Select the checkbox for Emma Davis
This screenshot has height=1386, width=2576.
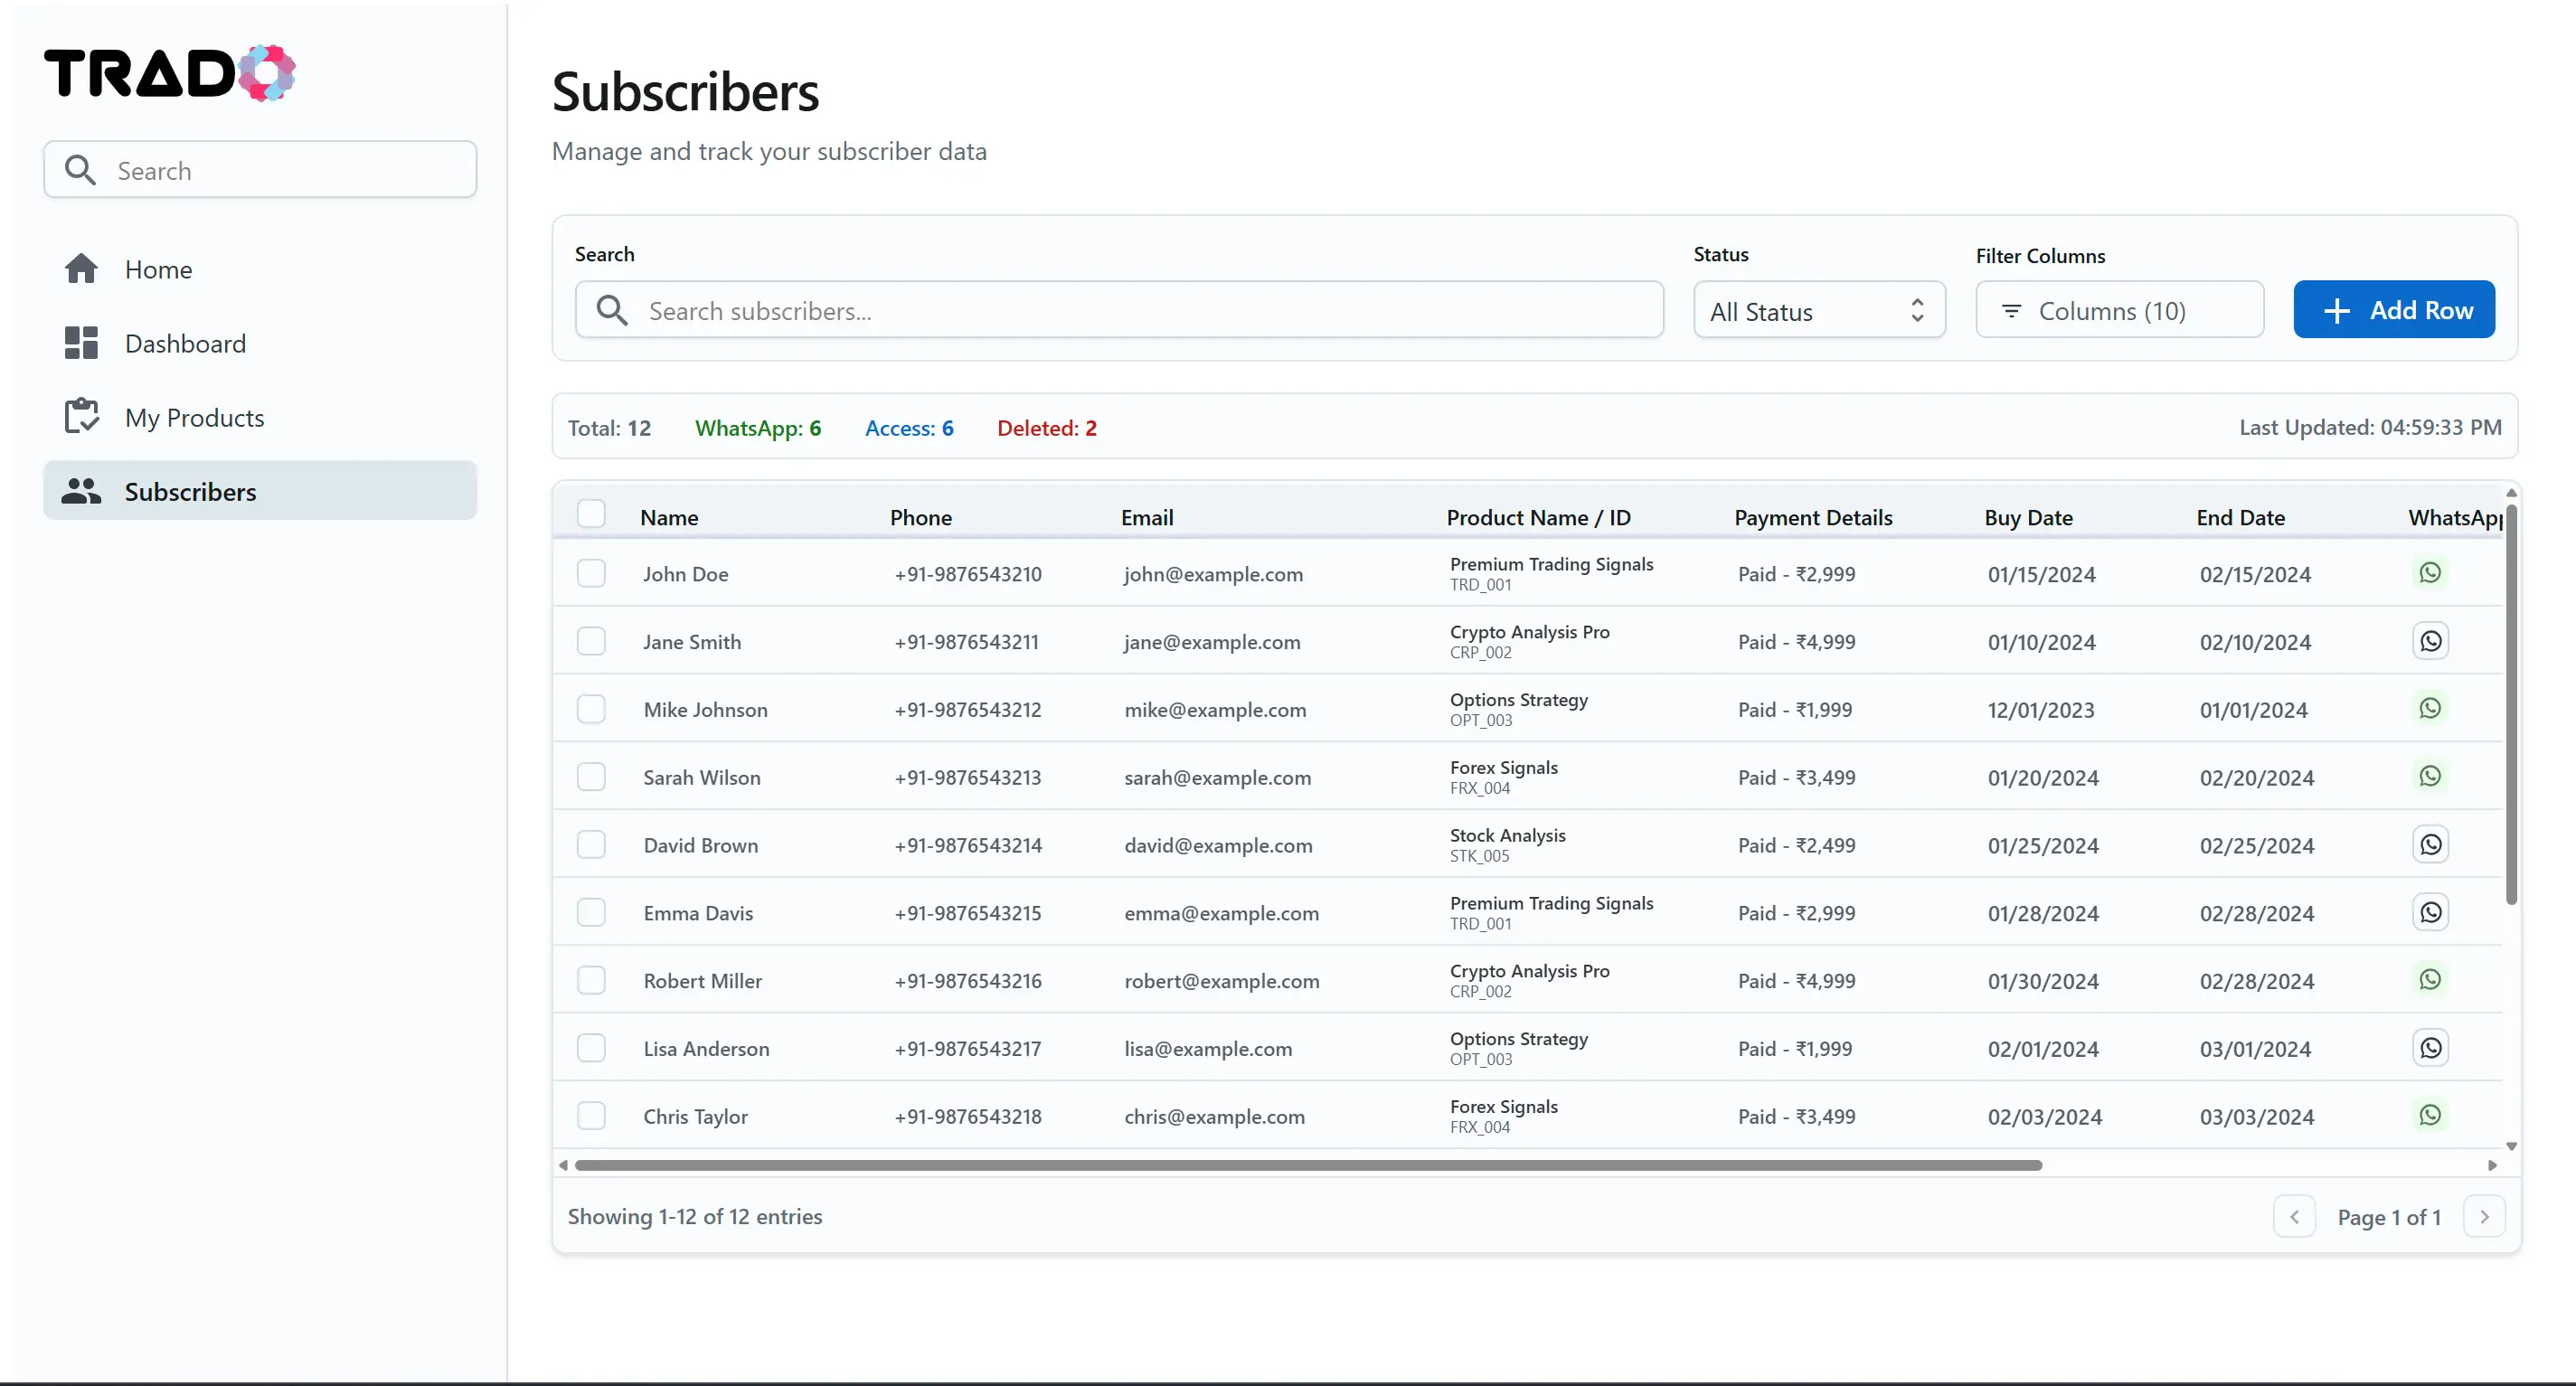pos(591,912)
